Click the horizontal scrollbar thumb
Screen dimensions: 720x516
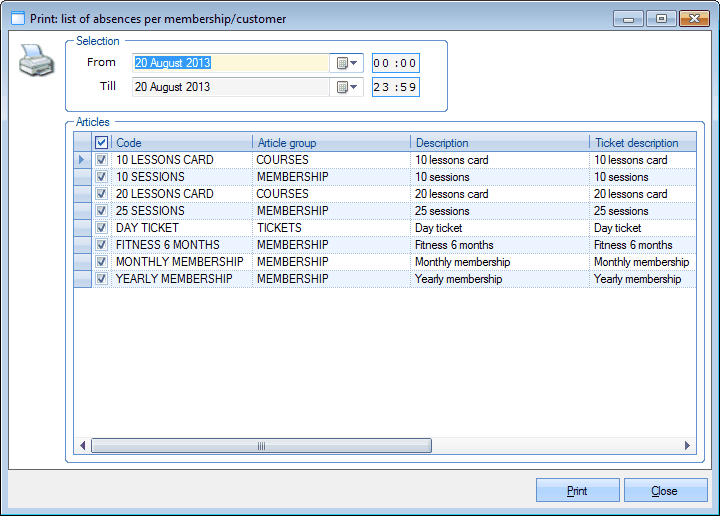(262, 446)
